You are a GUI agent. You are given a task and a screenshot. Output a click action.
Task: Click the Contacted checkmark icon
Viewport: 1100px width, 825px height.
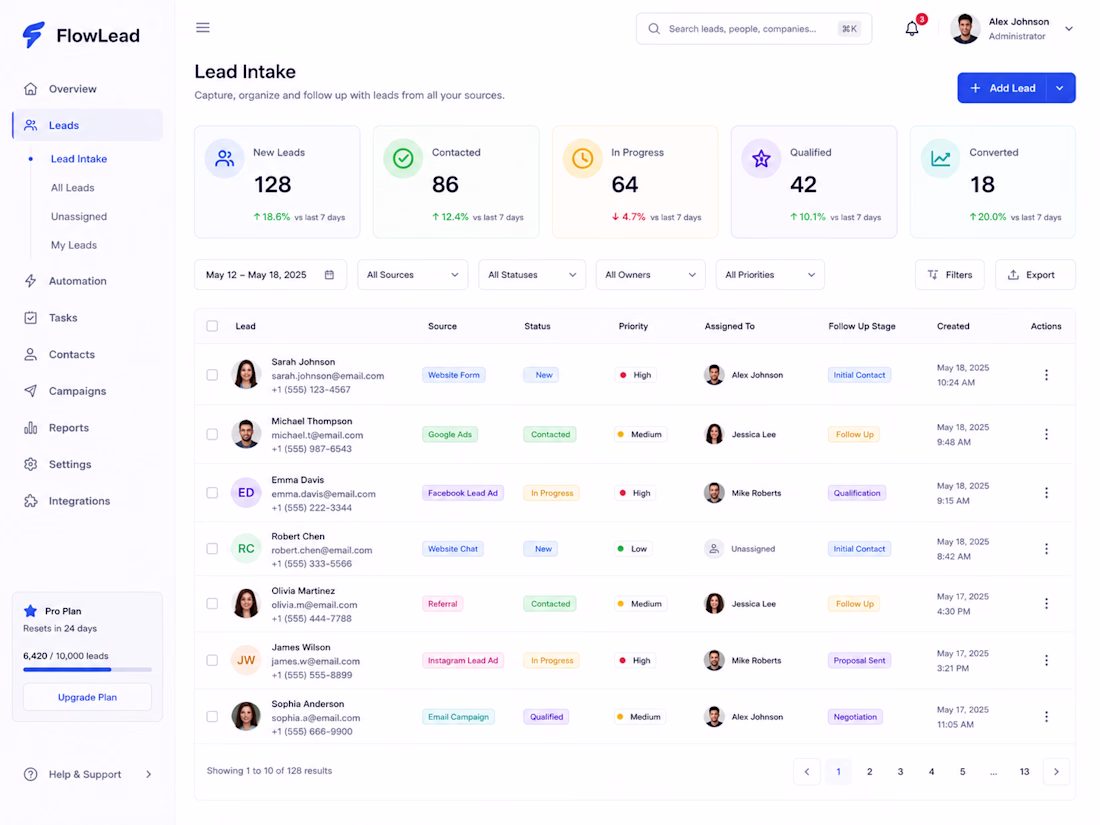tap(403, 159)
